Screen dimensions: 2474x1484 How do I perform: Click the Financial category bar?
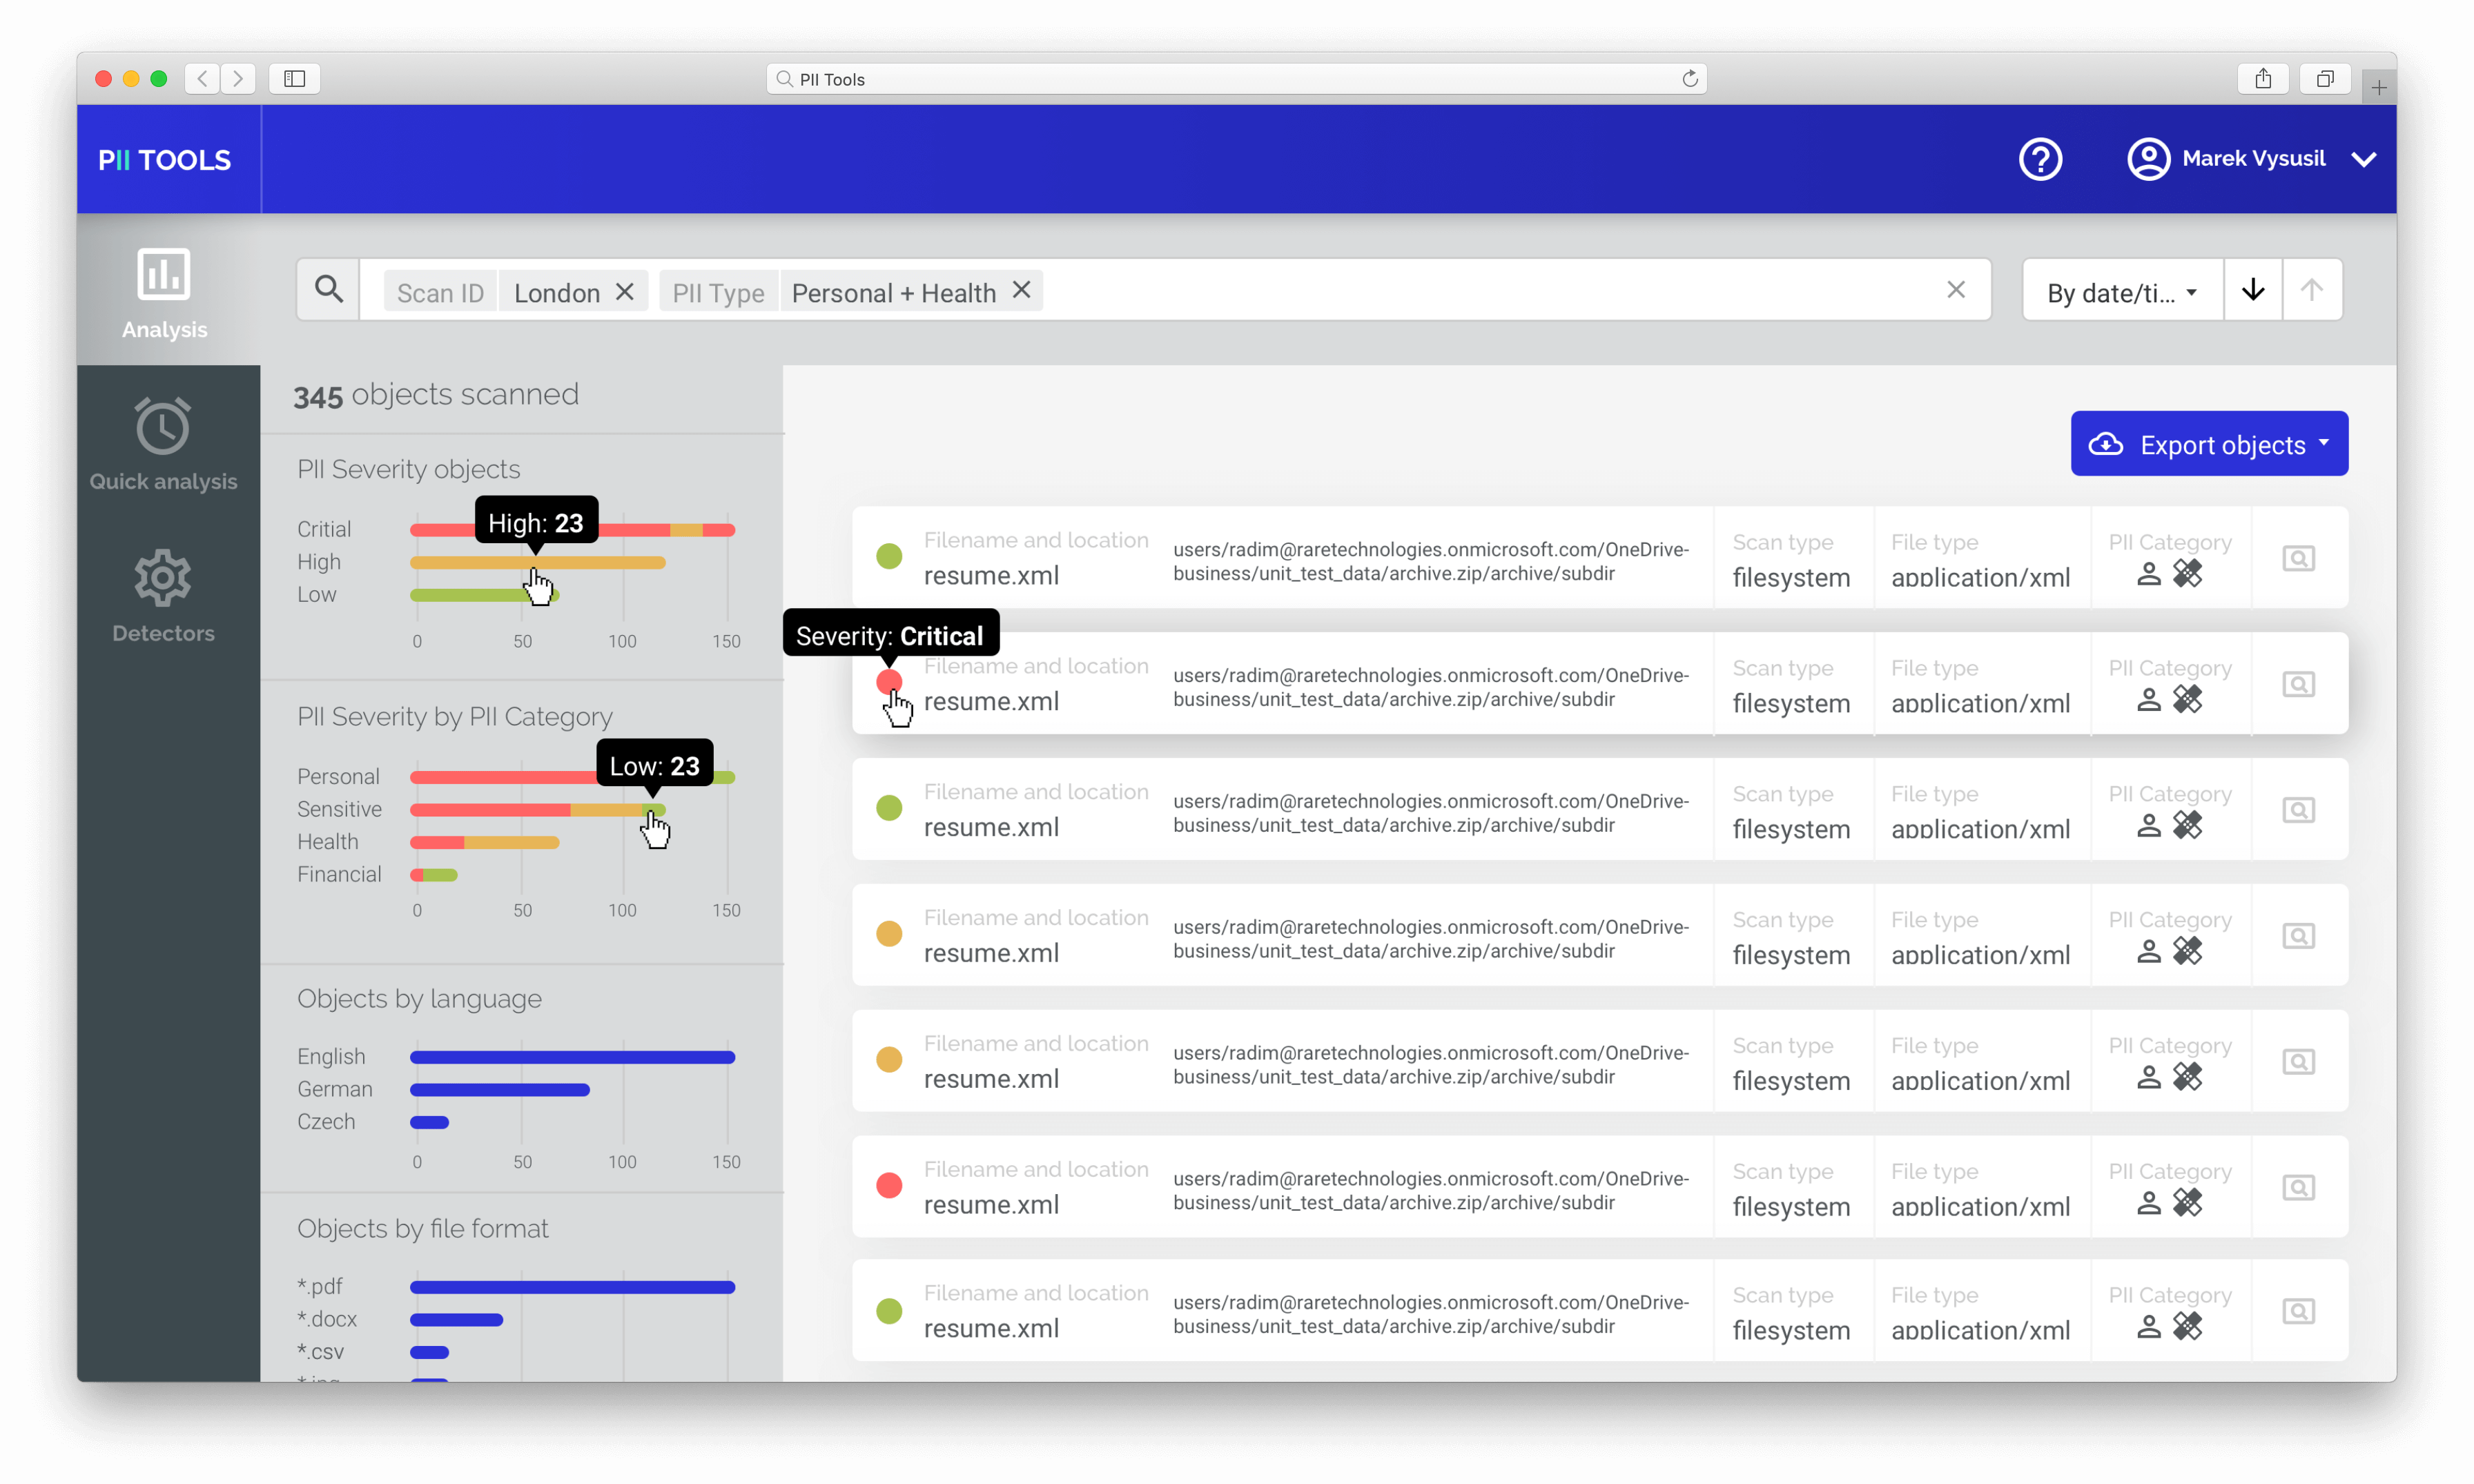pos(434,876)
